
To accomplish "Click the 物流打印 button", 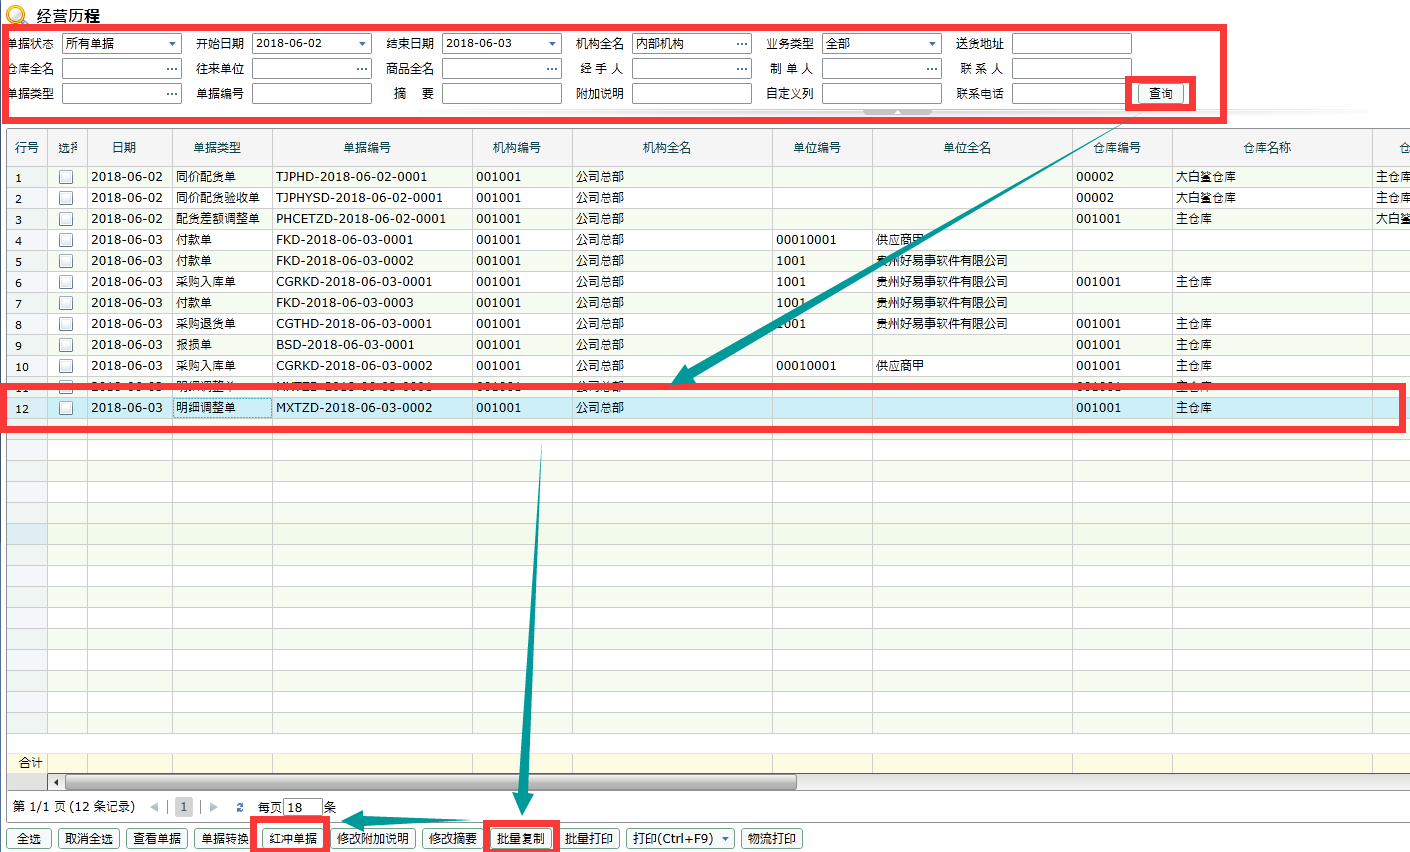I will coord(772,839).
